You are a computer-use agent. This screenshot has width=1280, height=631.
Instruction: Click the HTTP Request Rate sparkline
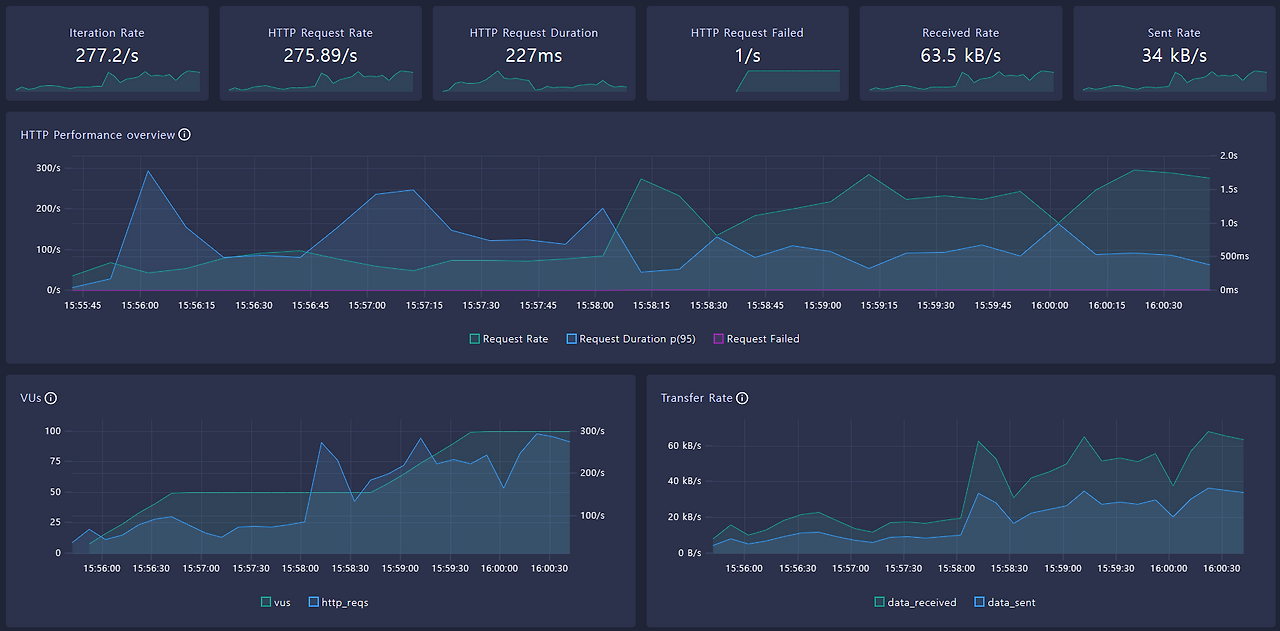pos(321,82)
